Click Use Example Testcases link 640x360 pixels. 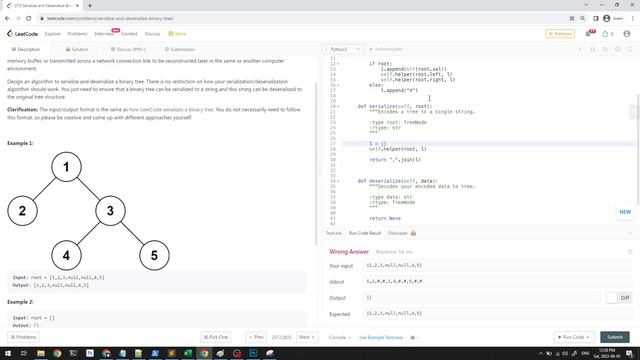click(x=381, y=338)
